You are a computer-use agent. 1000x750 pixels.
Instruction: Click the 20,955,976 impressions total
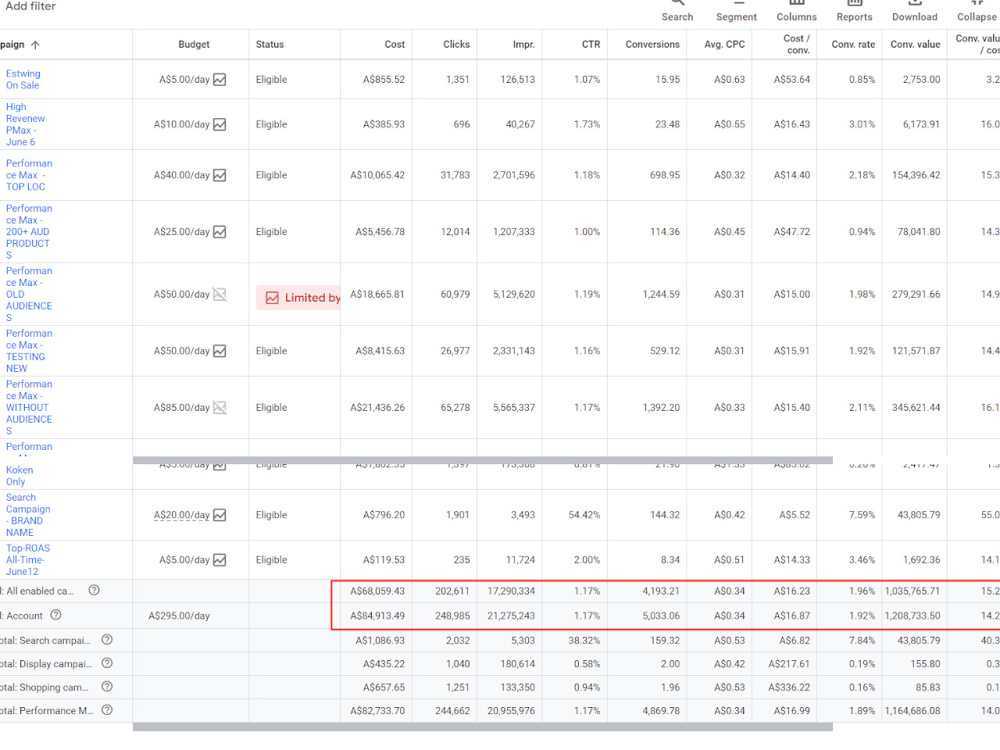(x=511, y=710)
